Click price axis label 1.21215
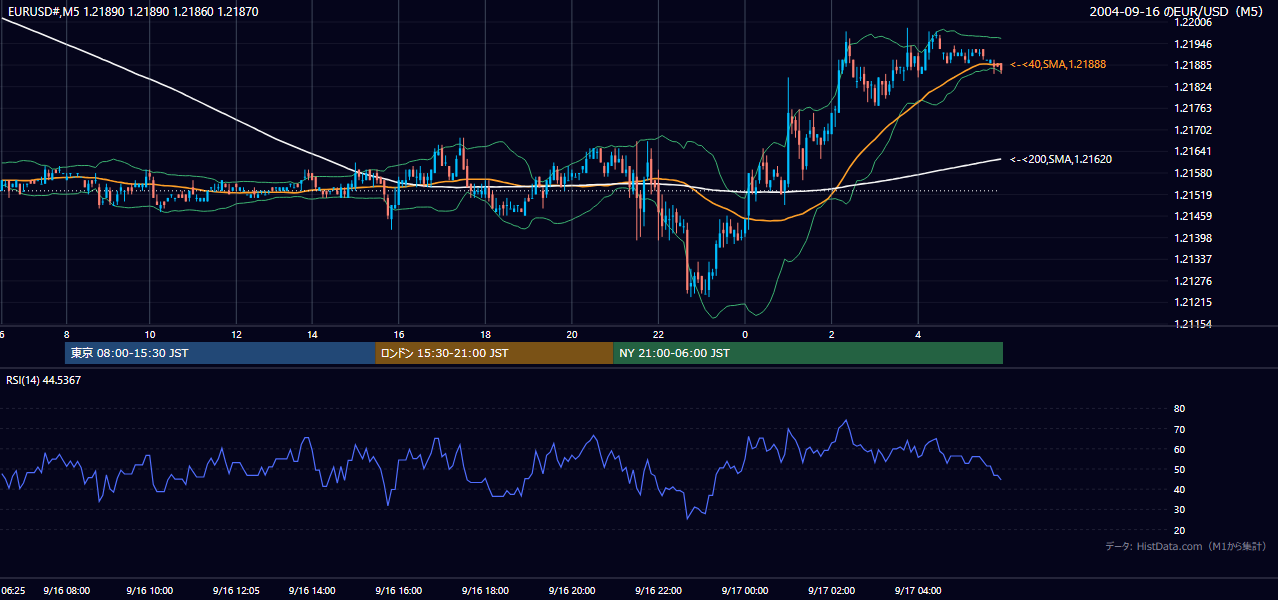Screen dimensions: 1278x600 pyautogui.click(x=1192, y=302)
